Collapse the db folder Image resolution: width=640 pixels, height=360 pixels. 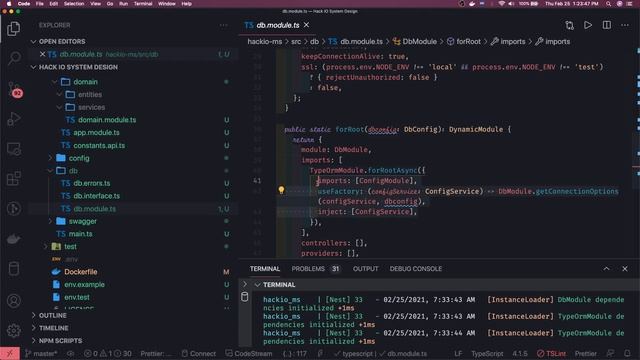pyautogui.click(x=50, y=171)
